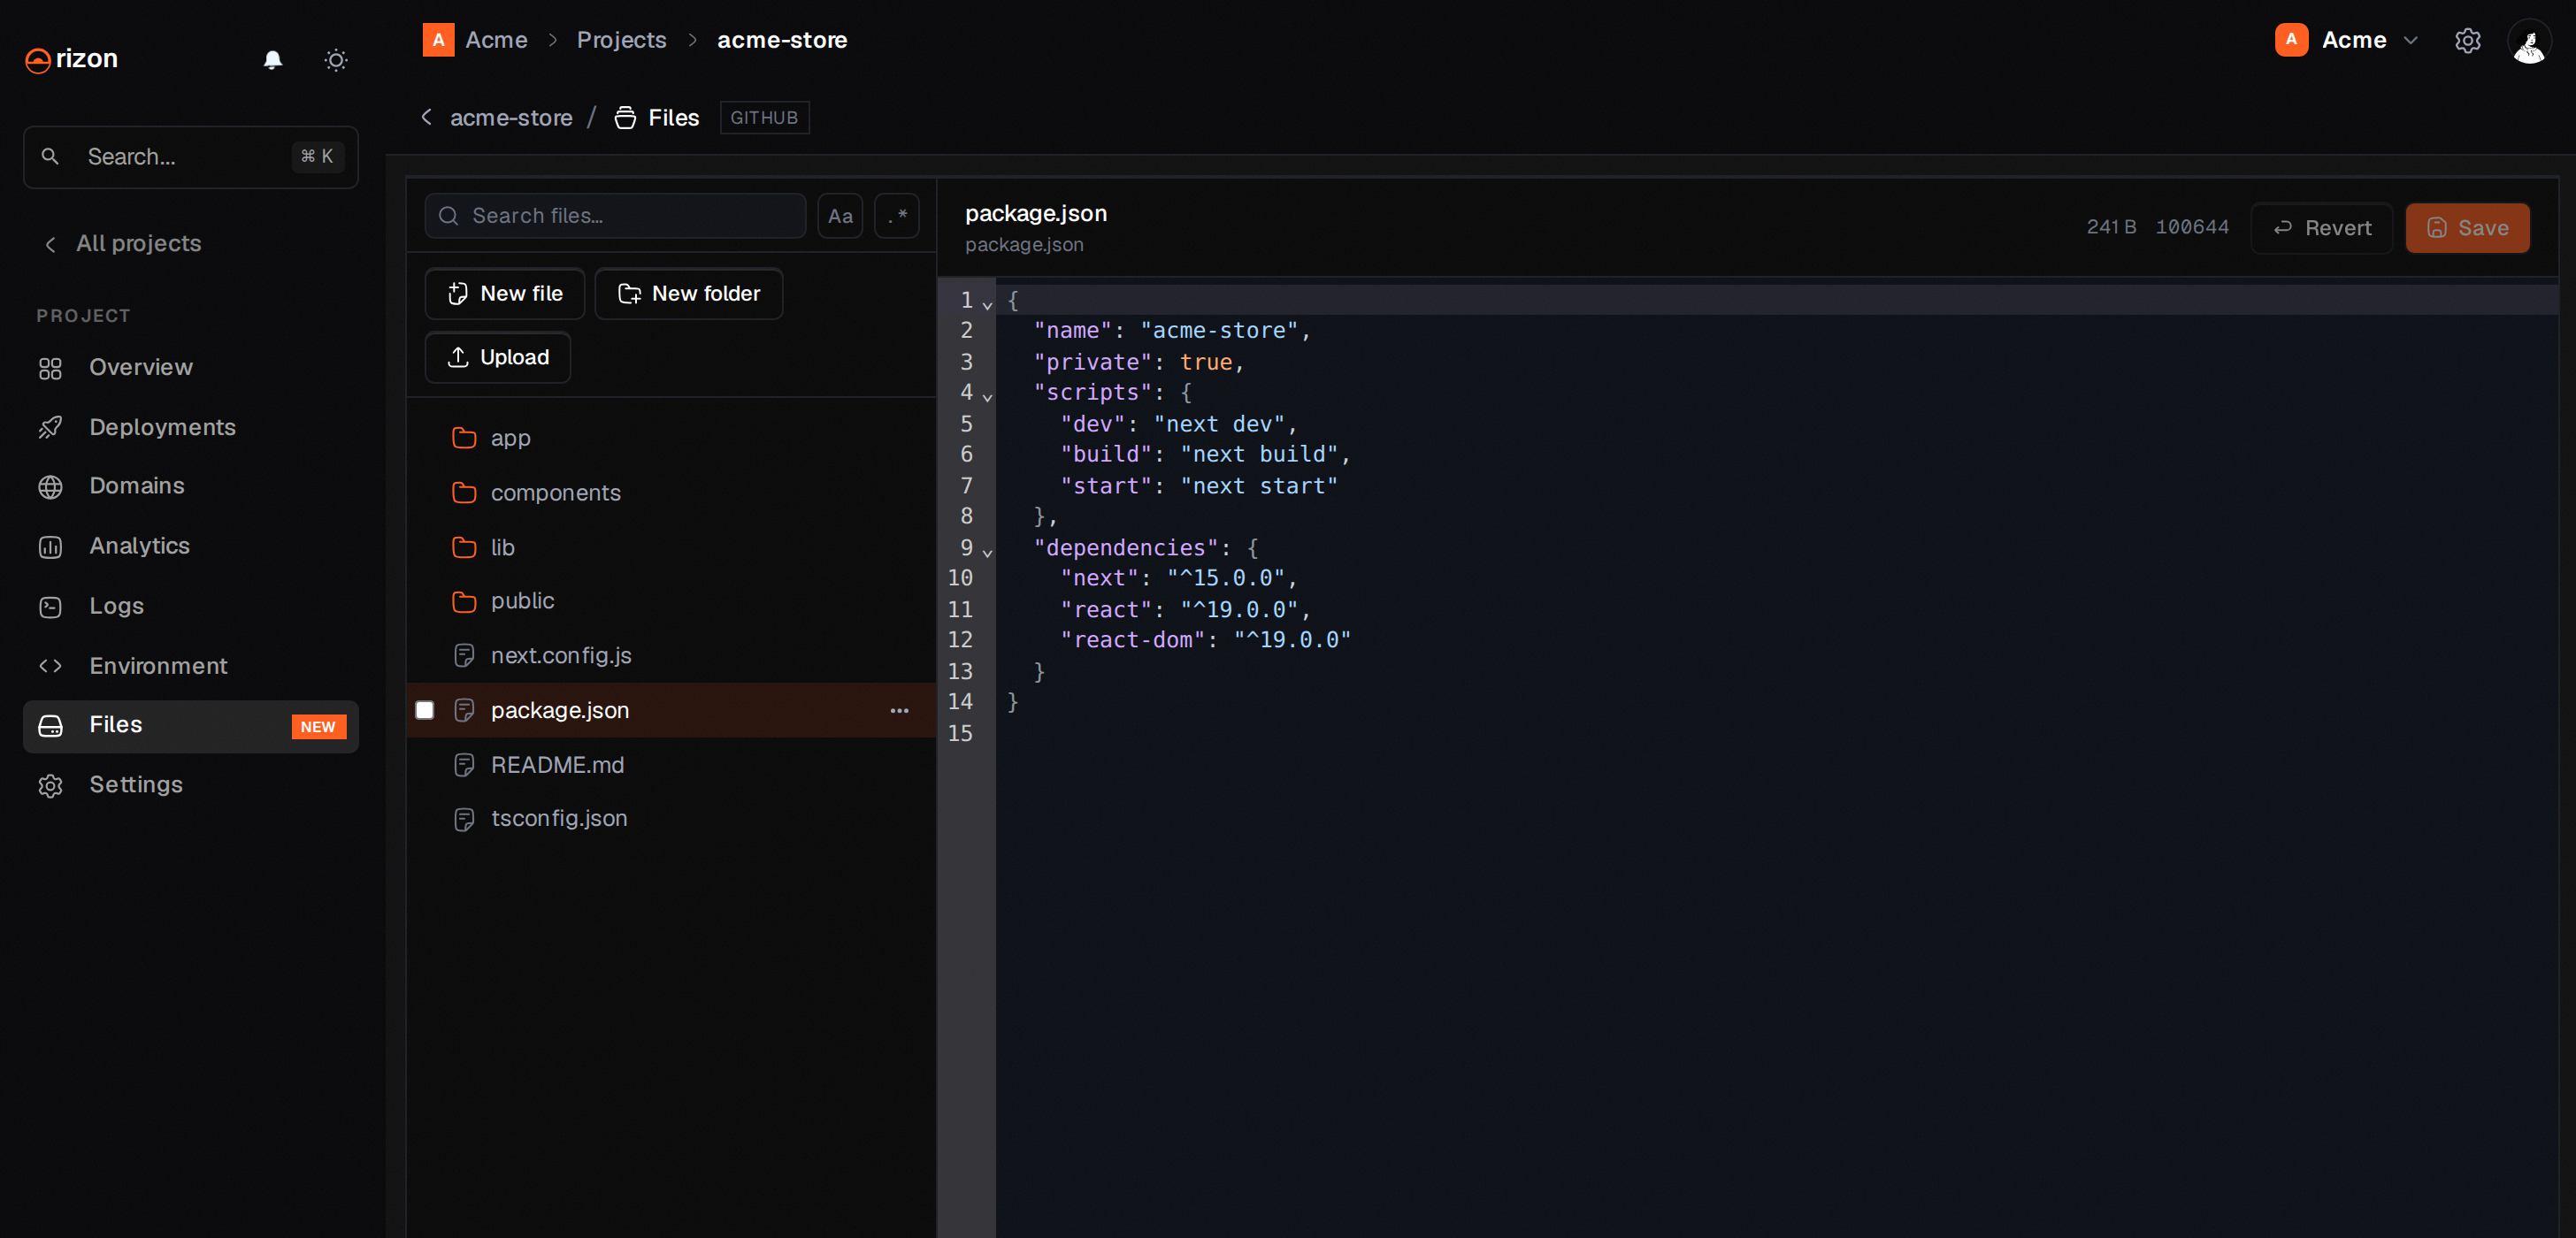Open user profile avatar

click(x=2529, y=41)
